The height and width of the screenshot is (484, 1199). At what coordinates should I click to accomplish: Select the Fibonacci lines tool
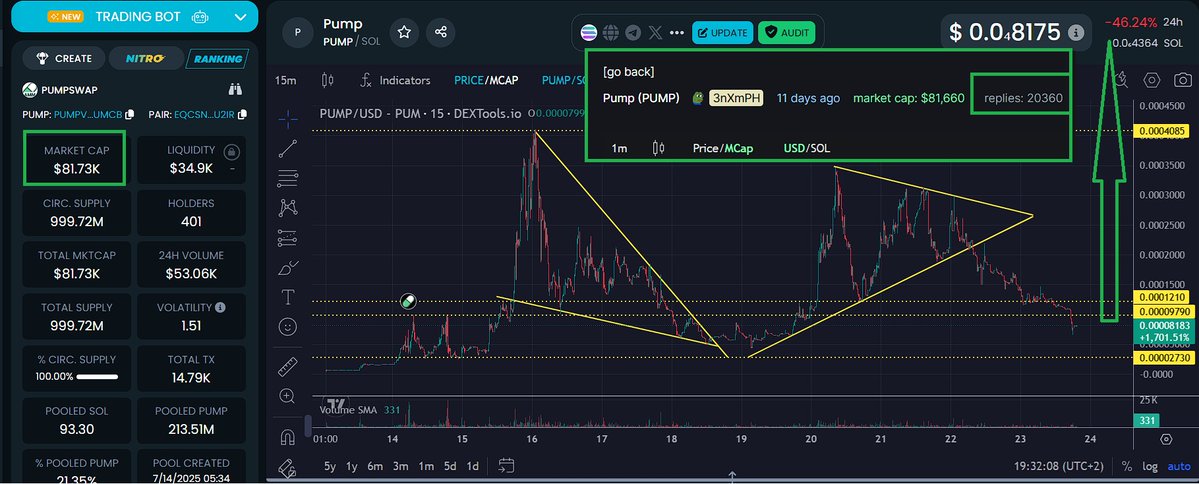[x=288, y=180]
